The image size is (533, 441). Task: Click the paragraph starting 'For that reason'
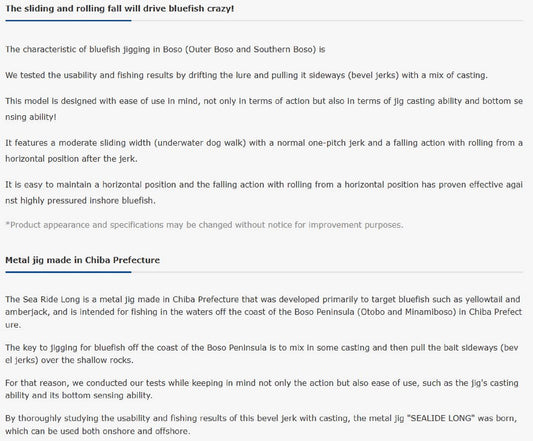pos(262,389)
